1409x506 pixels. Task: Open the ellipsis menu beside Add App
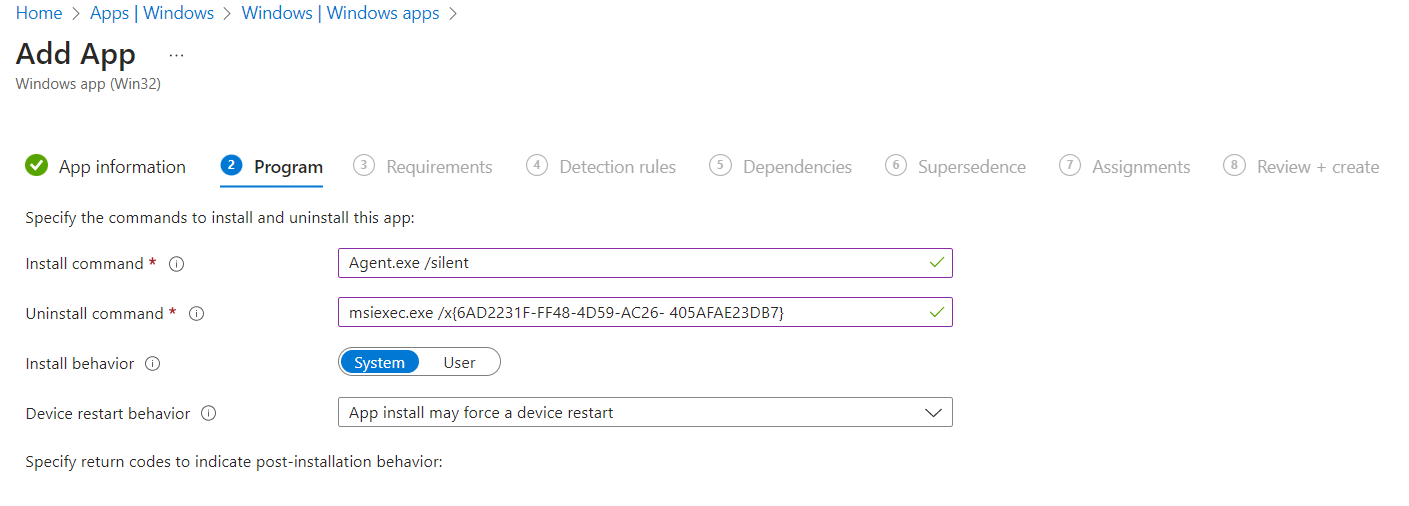(x=177, y=54)
